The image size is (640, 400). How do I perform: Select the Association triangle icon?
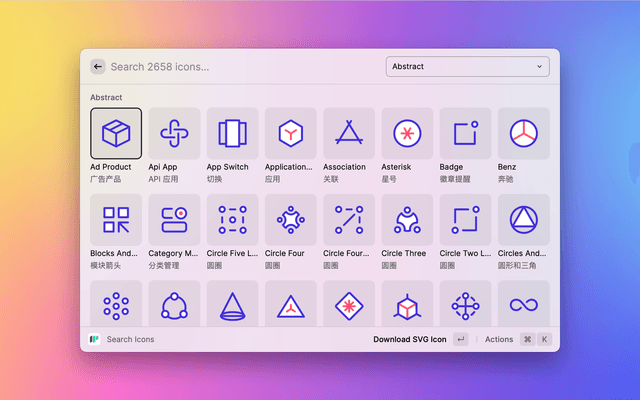349,133
